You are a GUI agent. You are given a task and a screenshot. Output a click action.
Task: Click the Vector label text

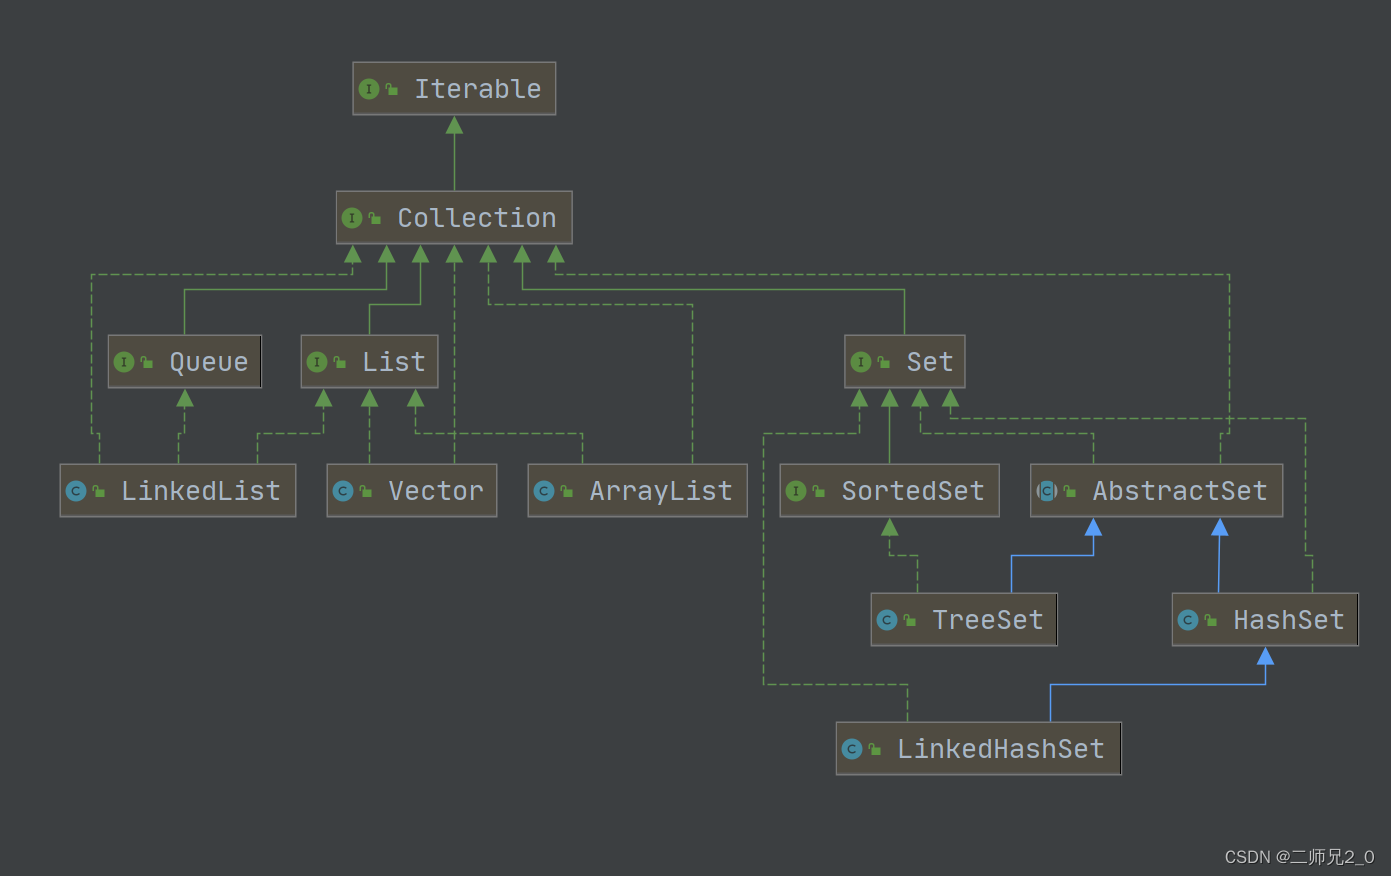(x=436, y=491)
